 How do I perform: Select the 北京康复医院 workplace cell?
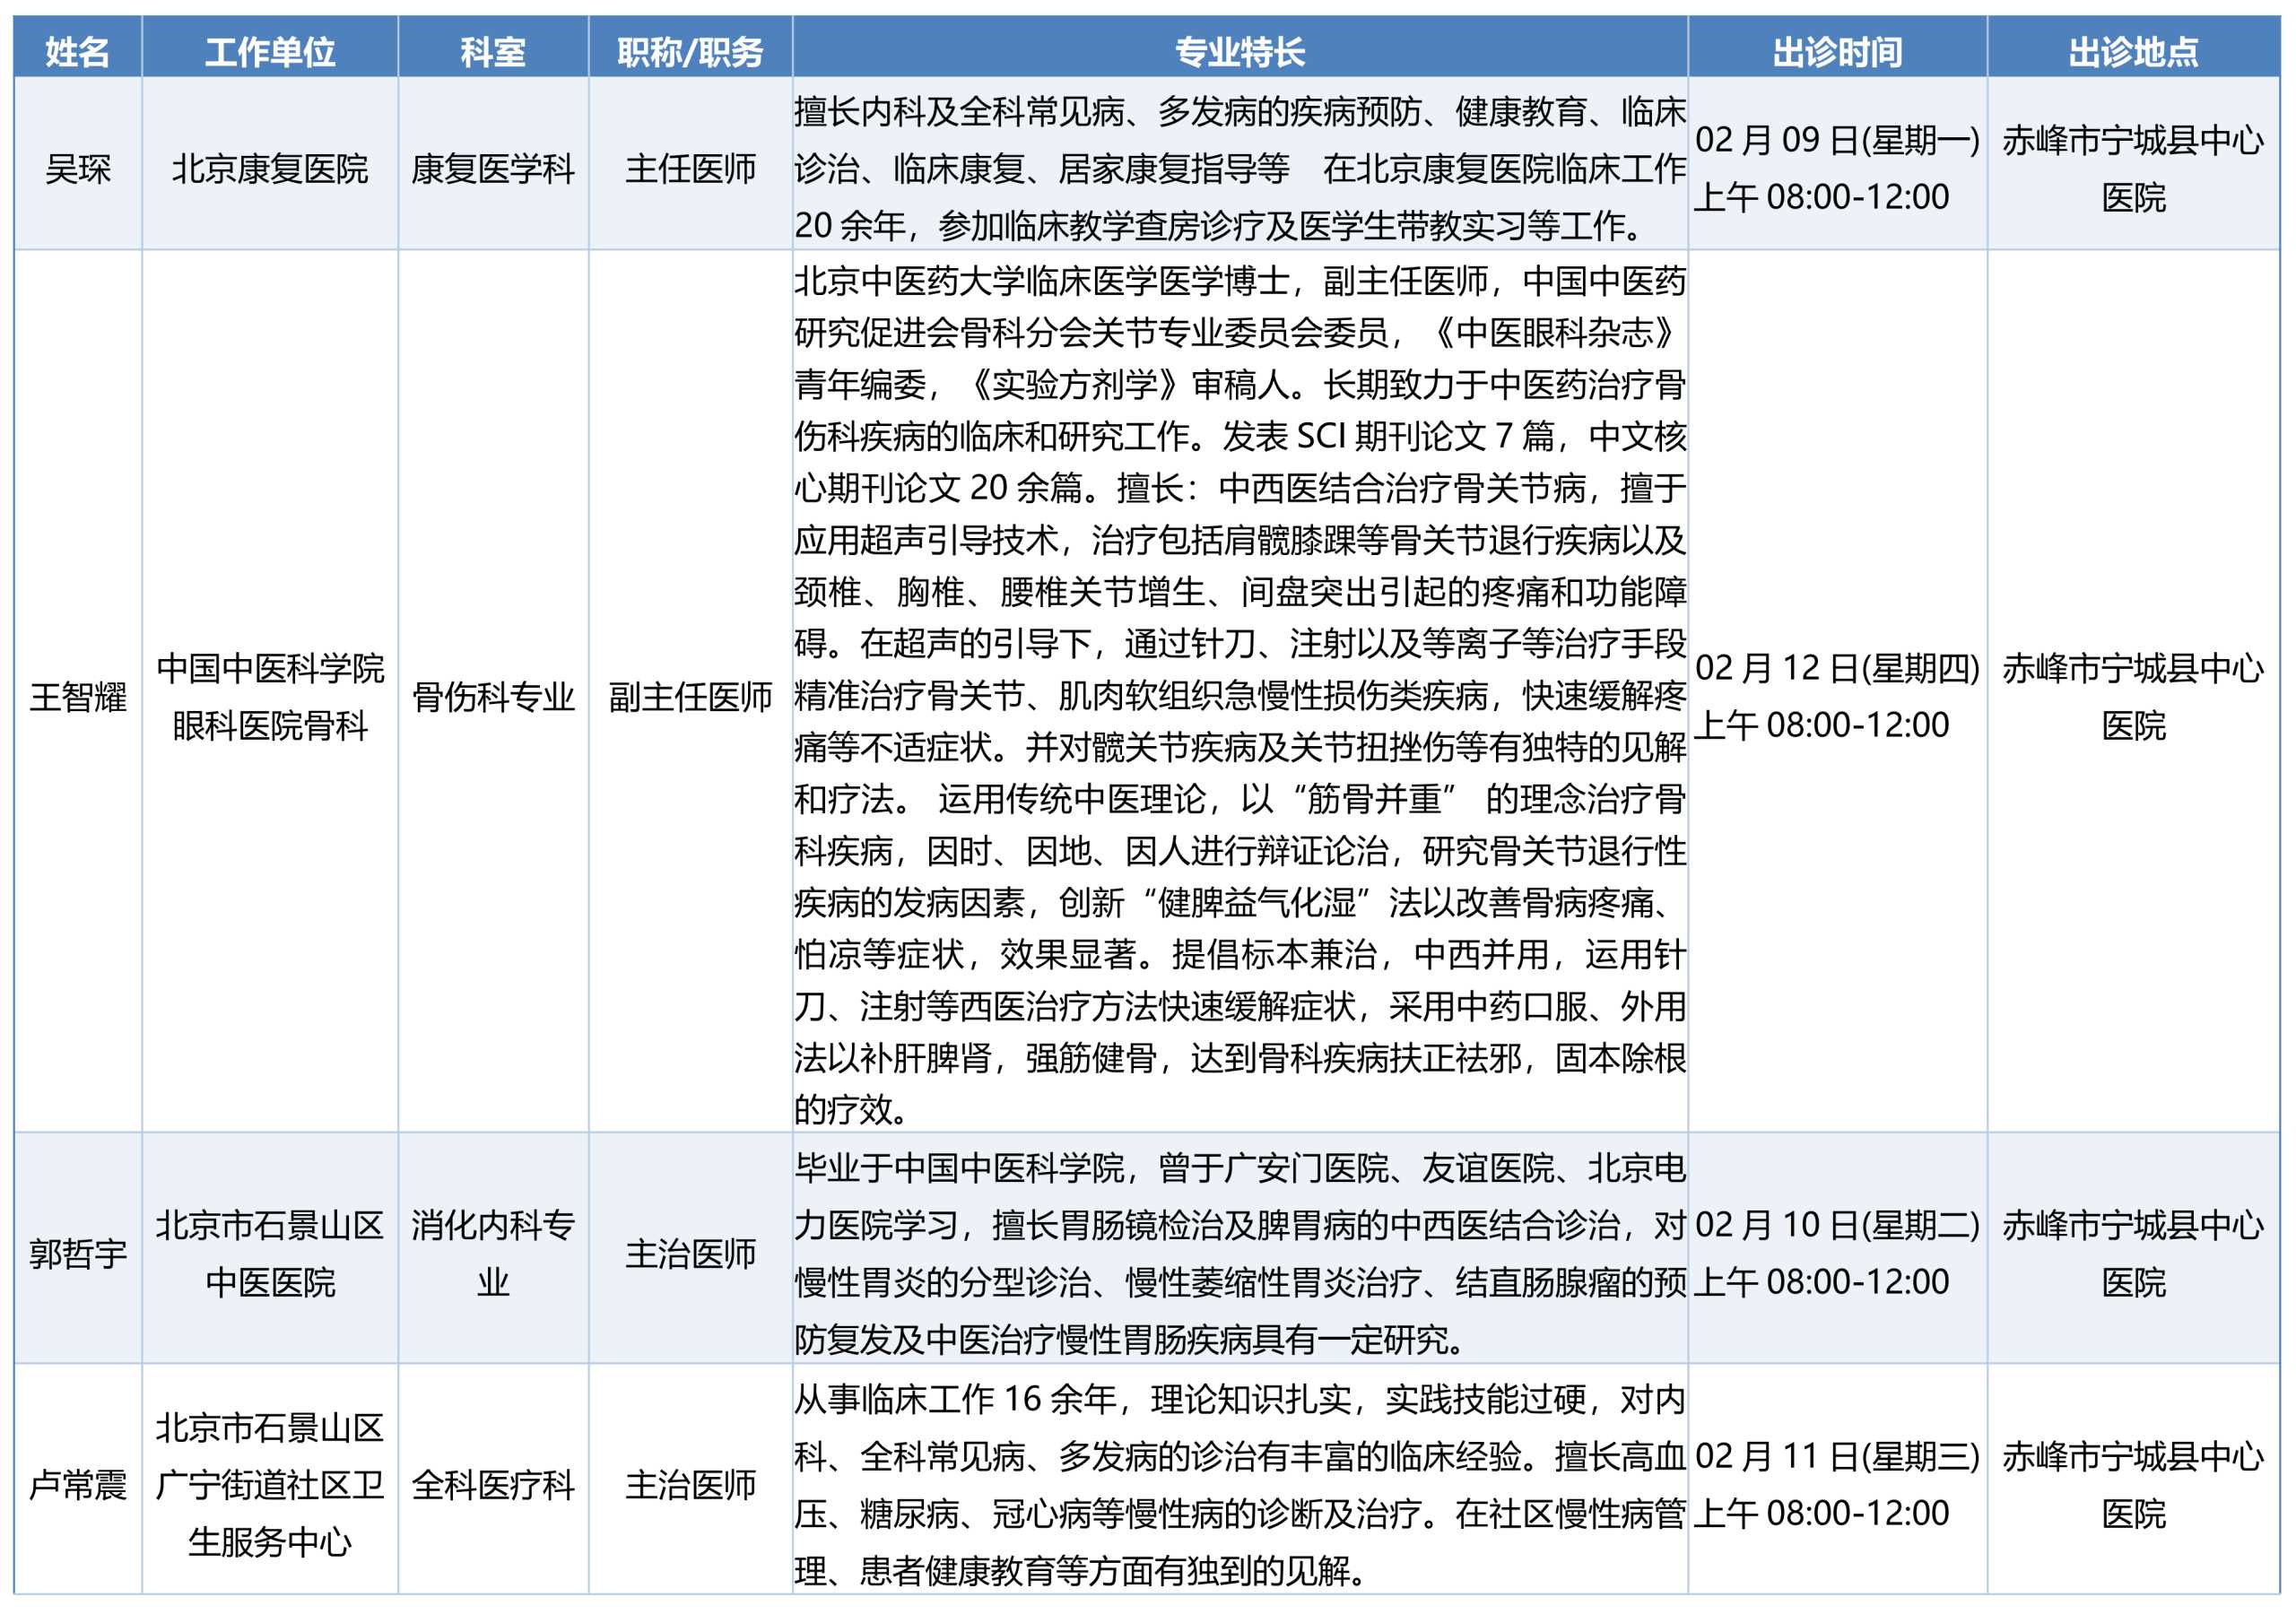(270, 168)
